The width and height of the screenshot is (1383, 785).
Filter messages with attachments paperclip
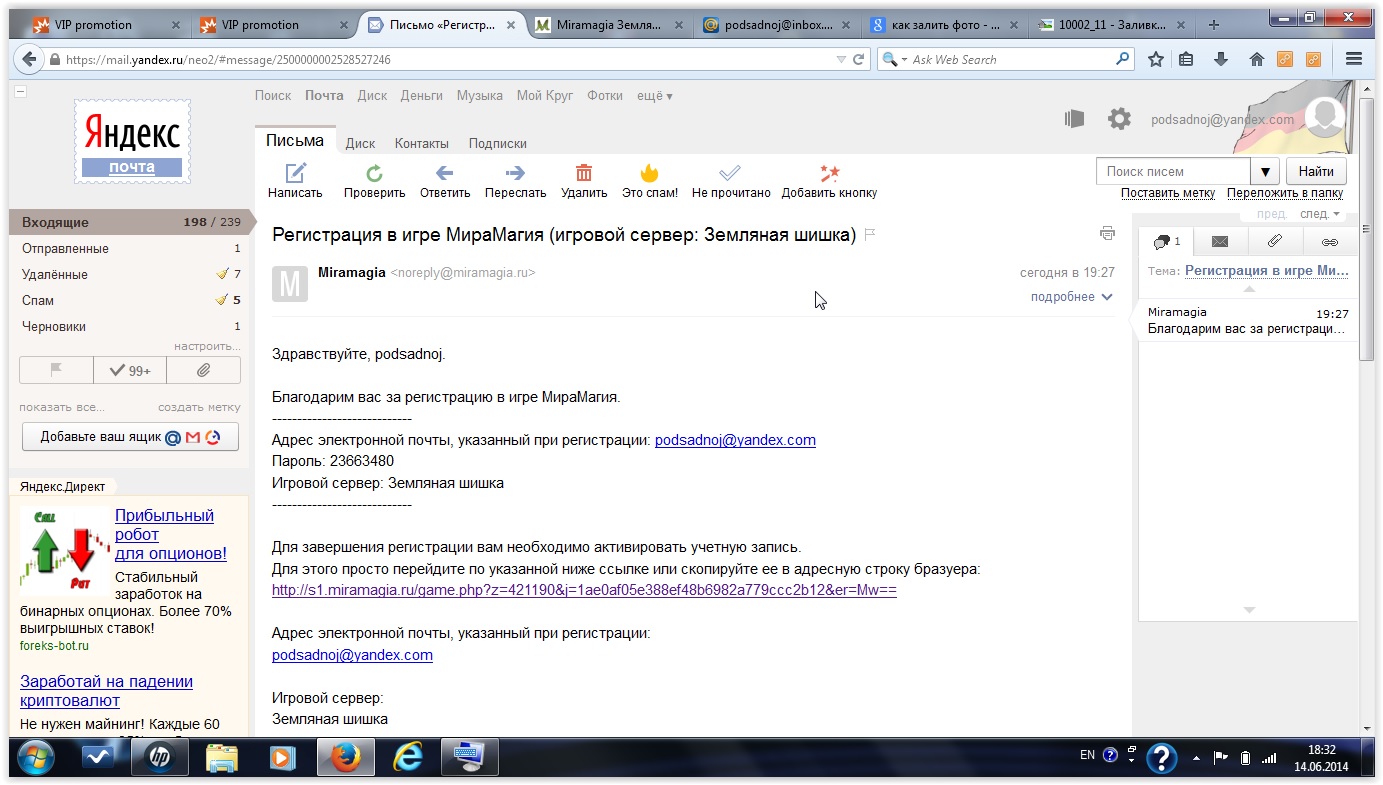point(203,370)
